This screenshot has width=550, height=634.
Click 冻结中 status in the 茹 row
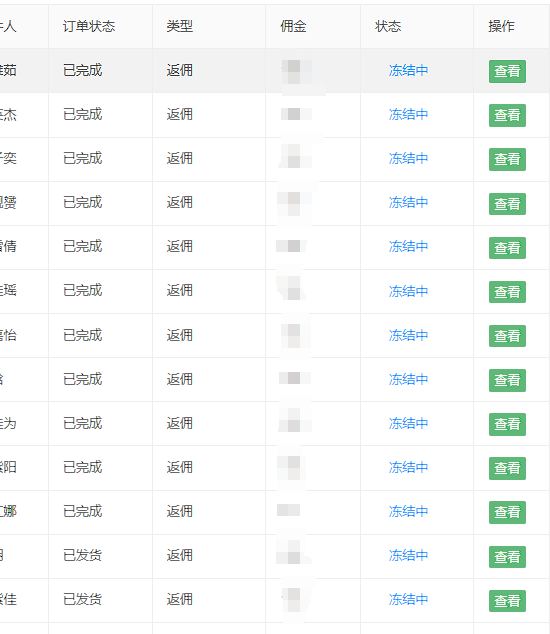pyautogui.click(x=408, y=70)
